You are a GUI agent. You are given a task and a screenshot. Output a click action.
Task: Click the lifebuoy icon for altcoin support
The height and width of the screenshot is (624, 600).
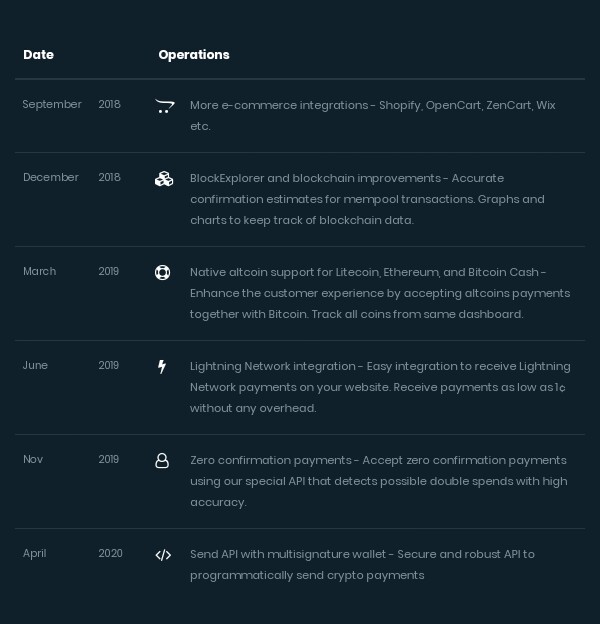(x=163, y=272)
